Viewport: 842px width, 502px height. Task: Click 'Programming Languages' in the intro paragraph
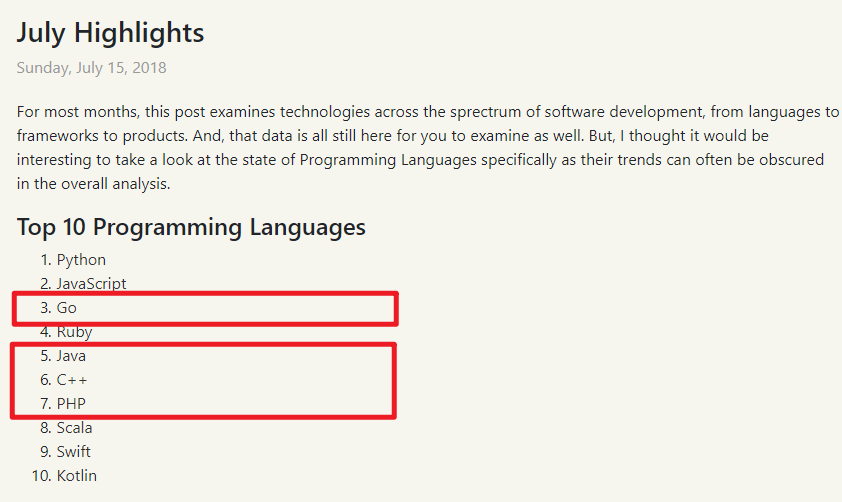(388, 160)
